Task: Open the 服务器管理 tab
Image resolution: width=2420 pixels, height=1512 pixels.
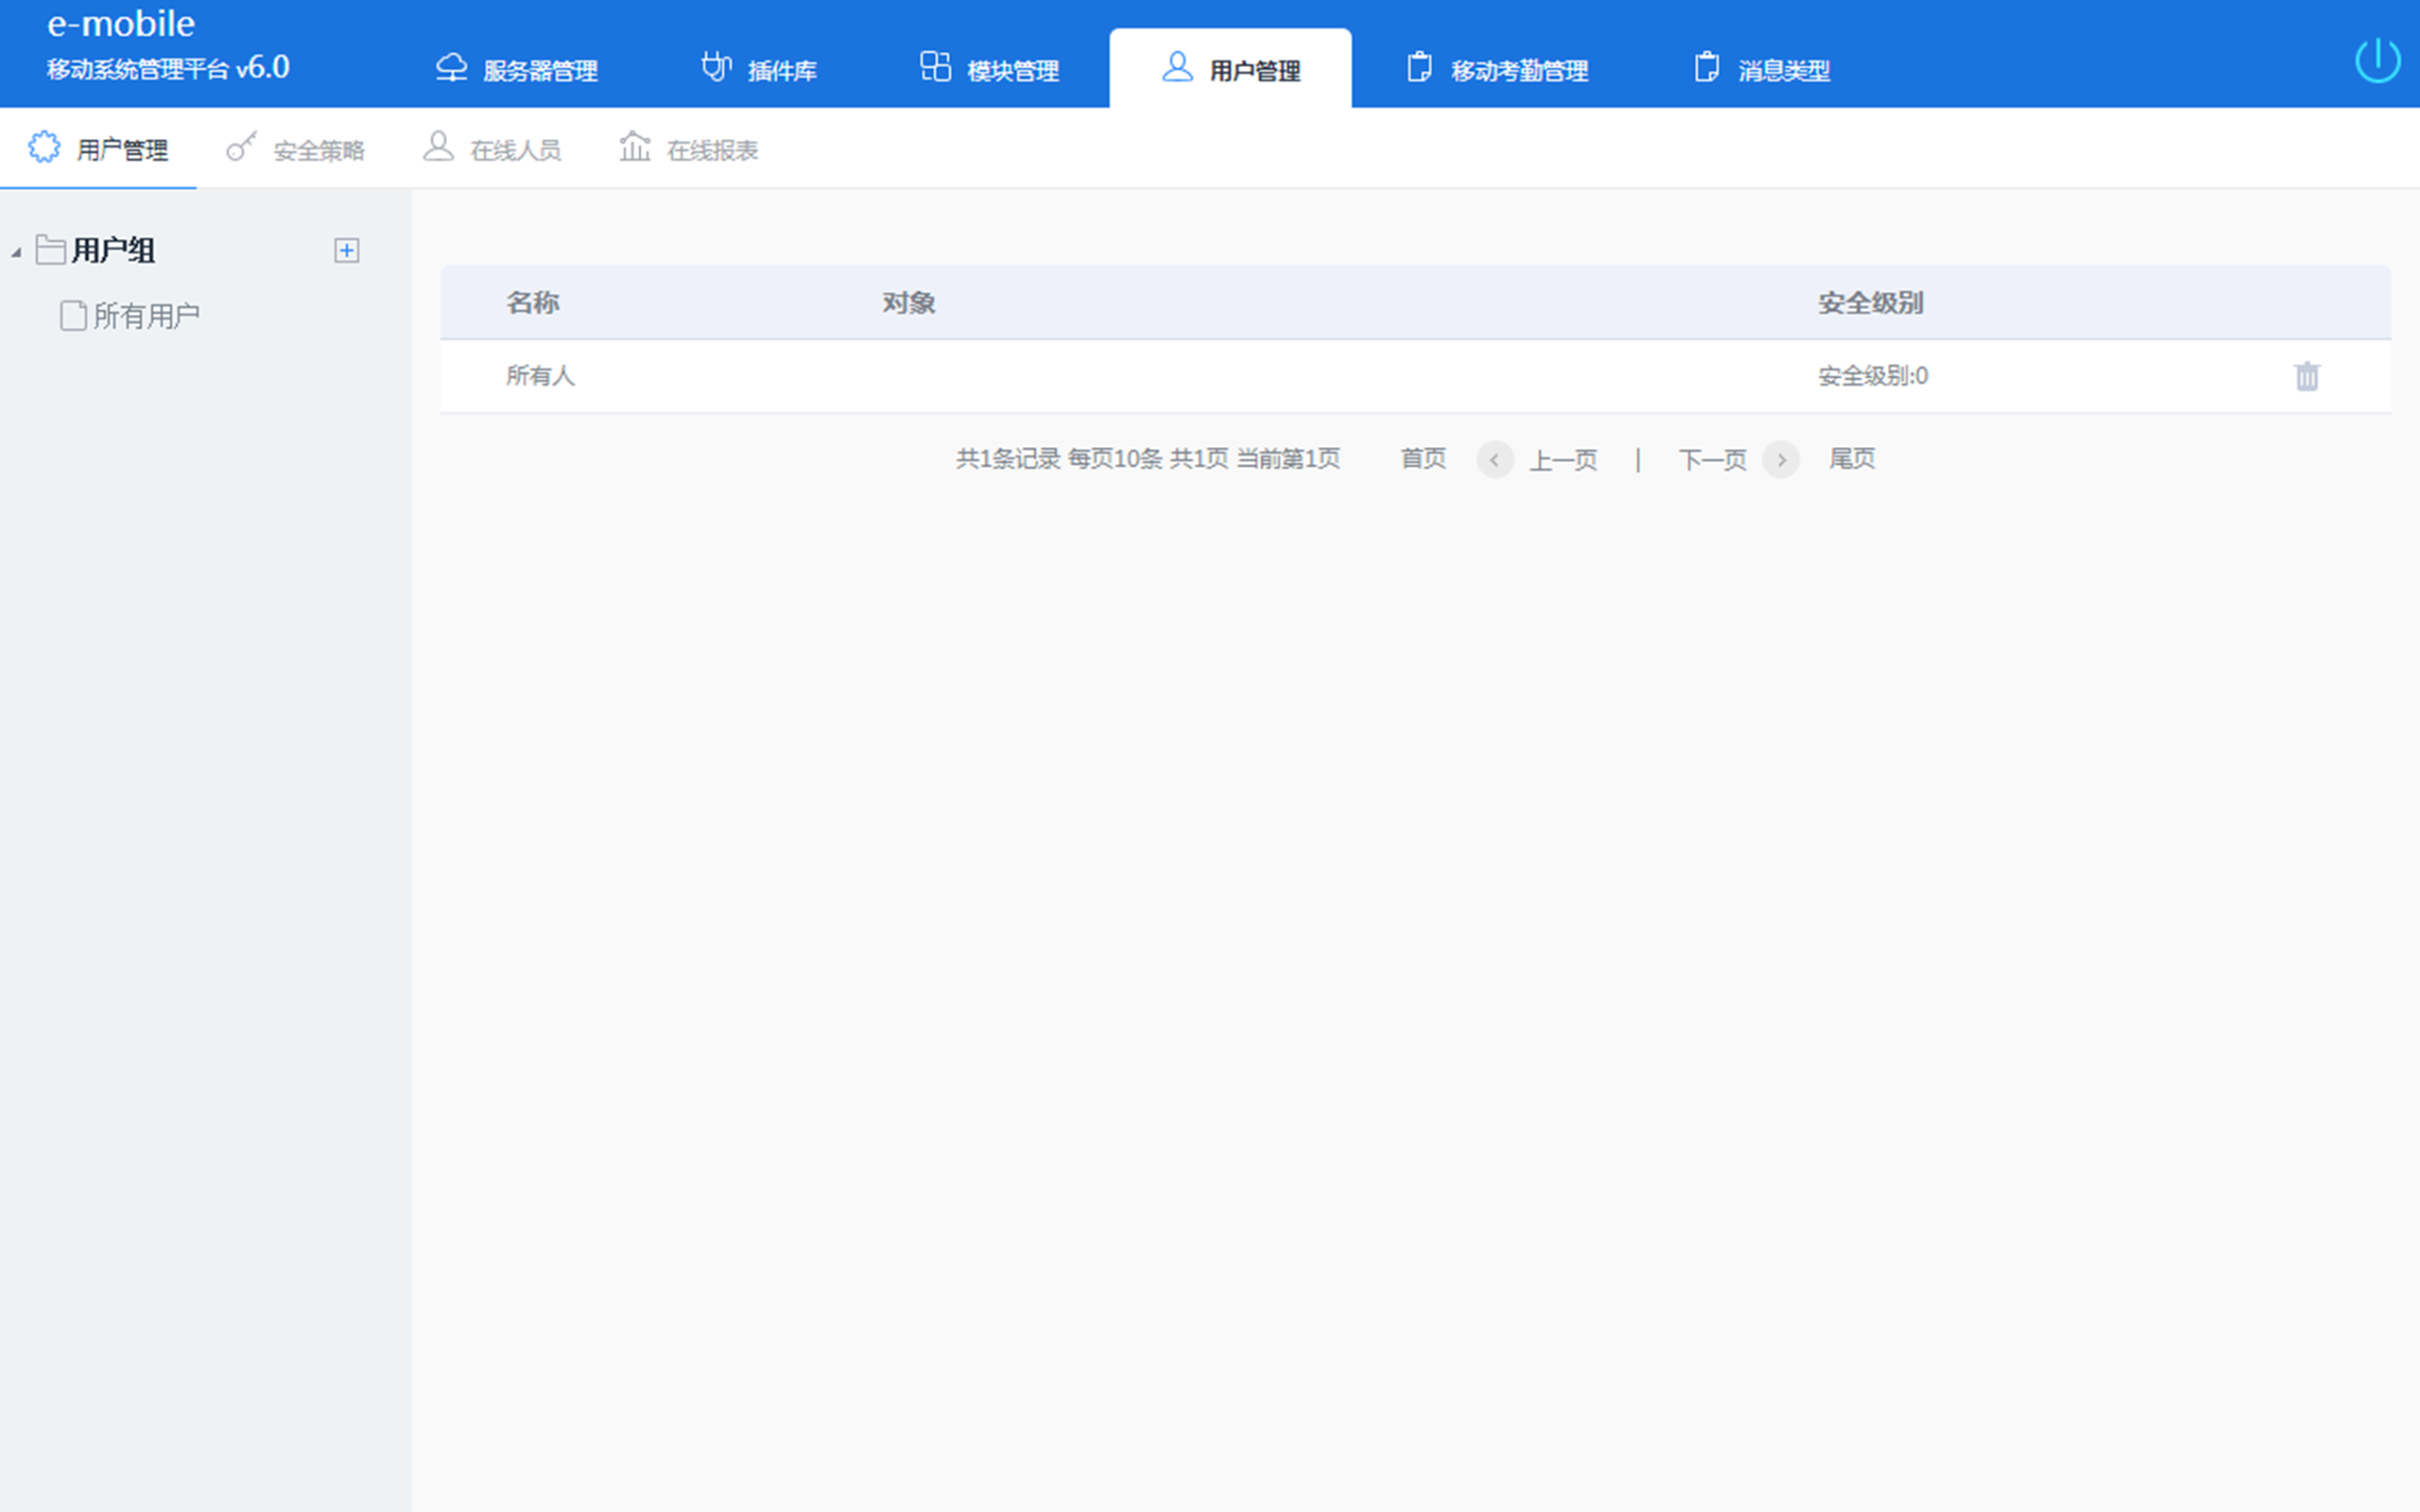Action: point(517,69)
